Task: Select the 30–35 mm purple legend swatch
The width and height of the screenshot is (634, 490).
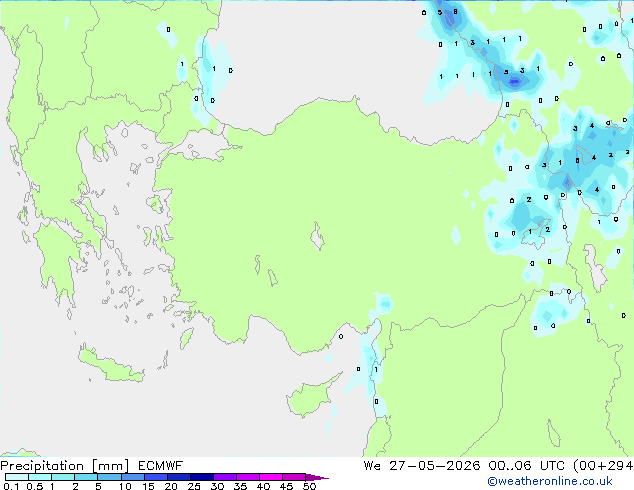Action: [225, 477]
